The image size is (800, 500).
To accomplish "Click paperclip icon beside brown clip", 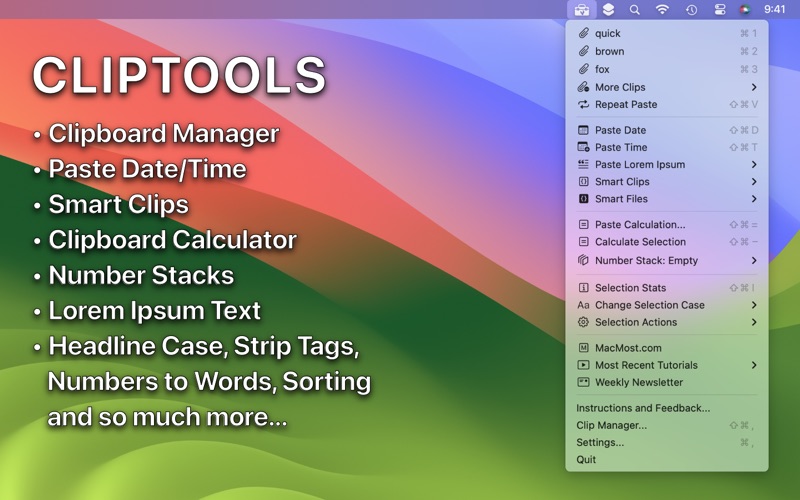I will click(x=583, y=51).
